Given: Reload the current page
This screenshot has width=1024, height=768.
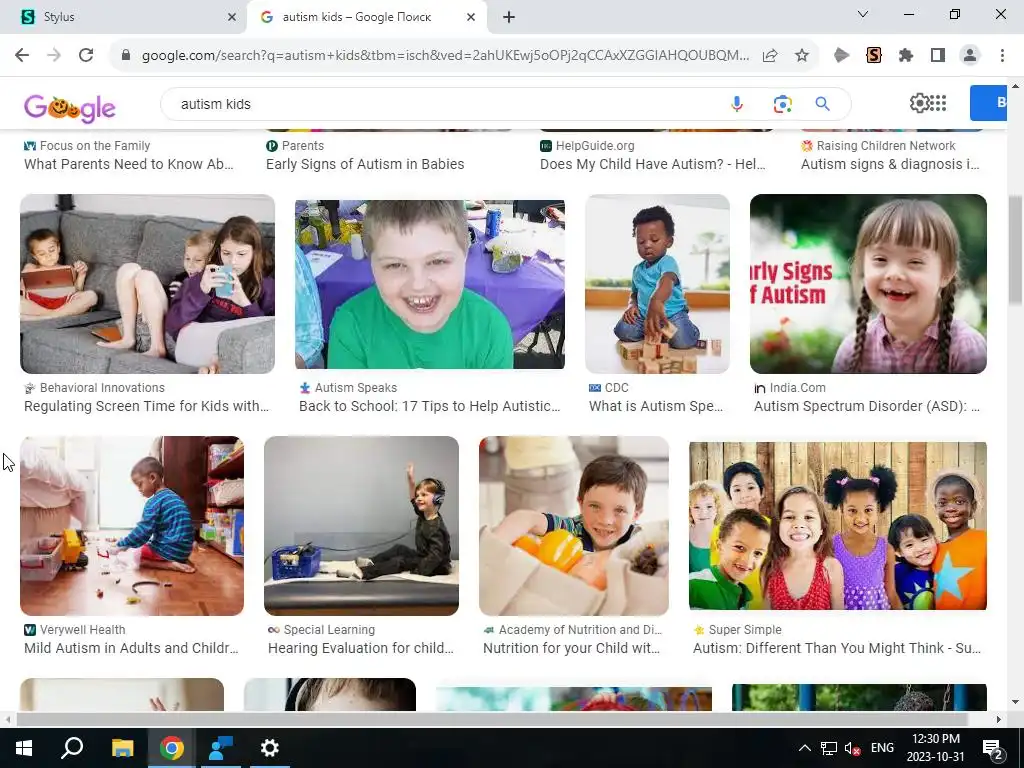Looking at the screenshot, I should click(x=86, y=56).
